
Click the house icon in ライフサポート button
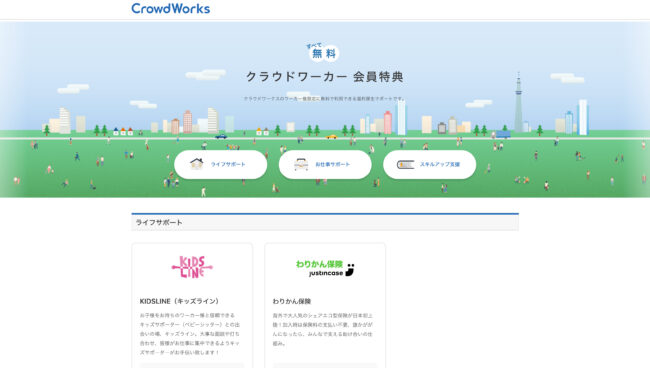pos(196,164)
